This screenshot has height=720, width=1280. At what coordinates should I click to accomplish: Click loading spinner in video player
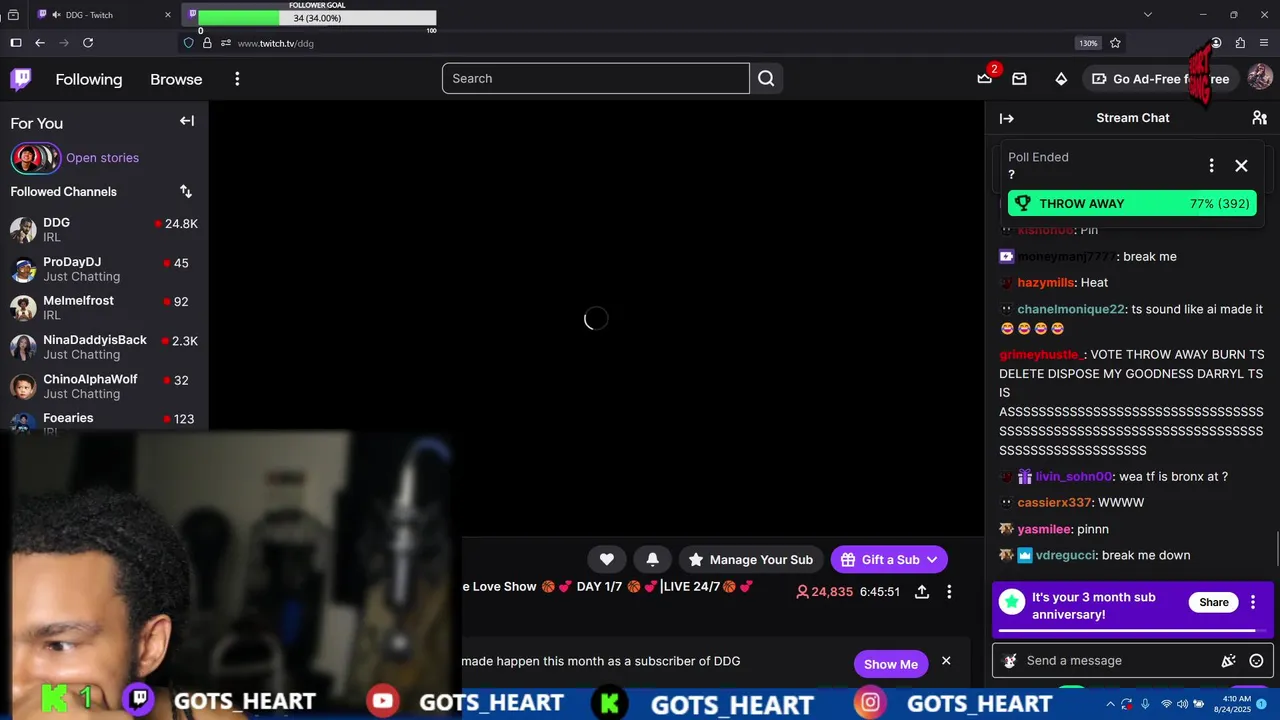[595, 319]
